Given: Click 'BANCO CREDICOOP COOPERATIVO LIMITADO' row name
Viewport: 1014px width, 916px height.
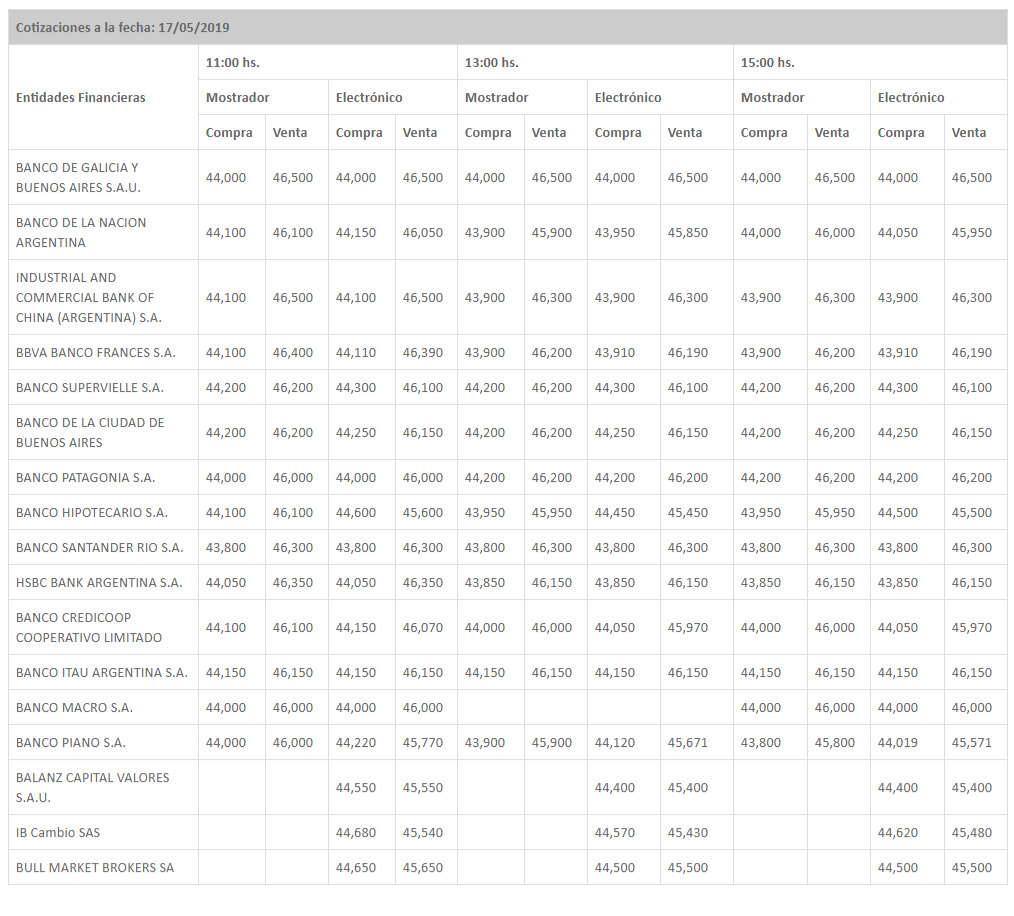Looking at the screenshot, I should coord(89,627).
